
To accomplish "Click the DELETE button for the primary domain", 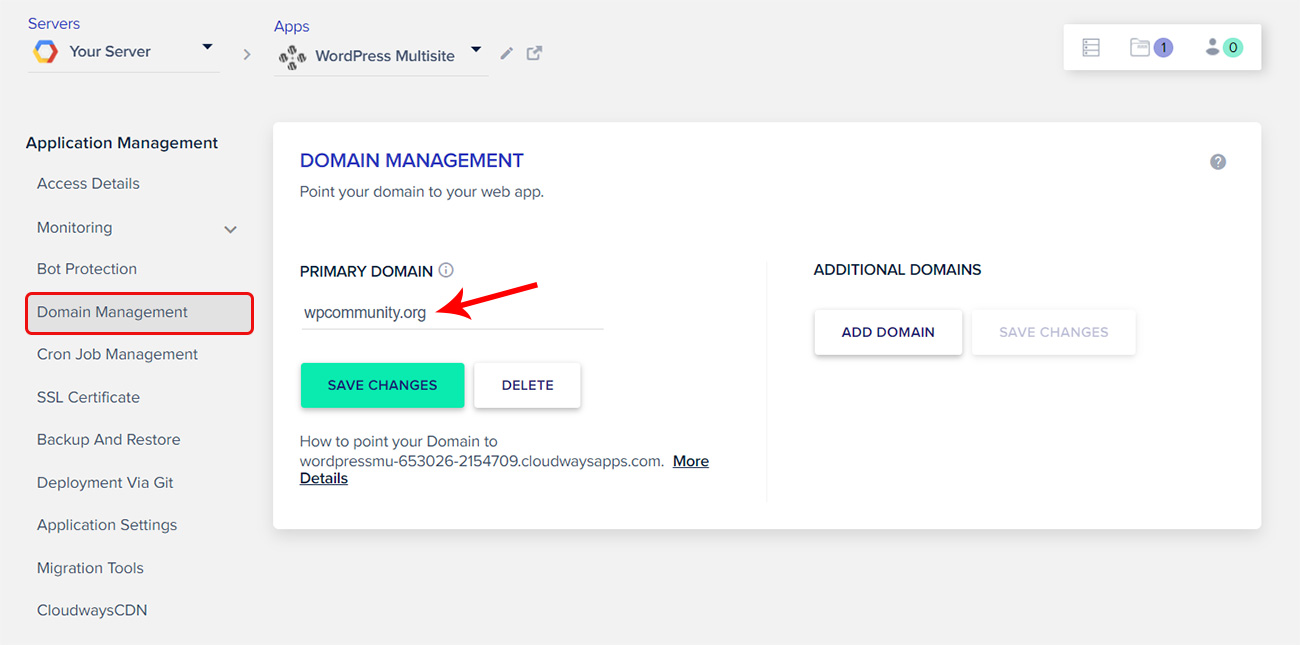I will coord(527,385).
